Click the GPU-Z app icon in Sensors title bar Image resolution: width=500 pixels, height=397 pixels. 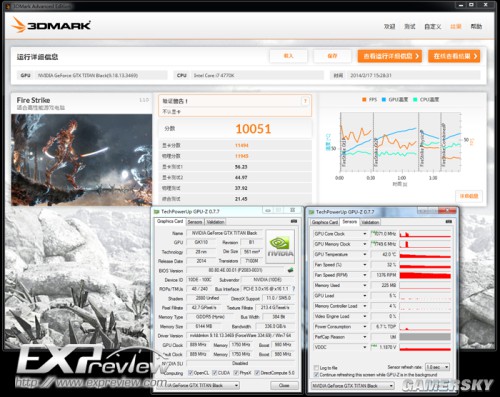point(311,212)
